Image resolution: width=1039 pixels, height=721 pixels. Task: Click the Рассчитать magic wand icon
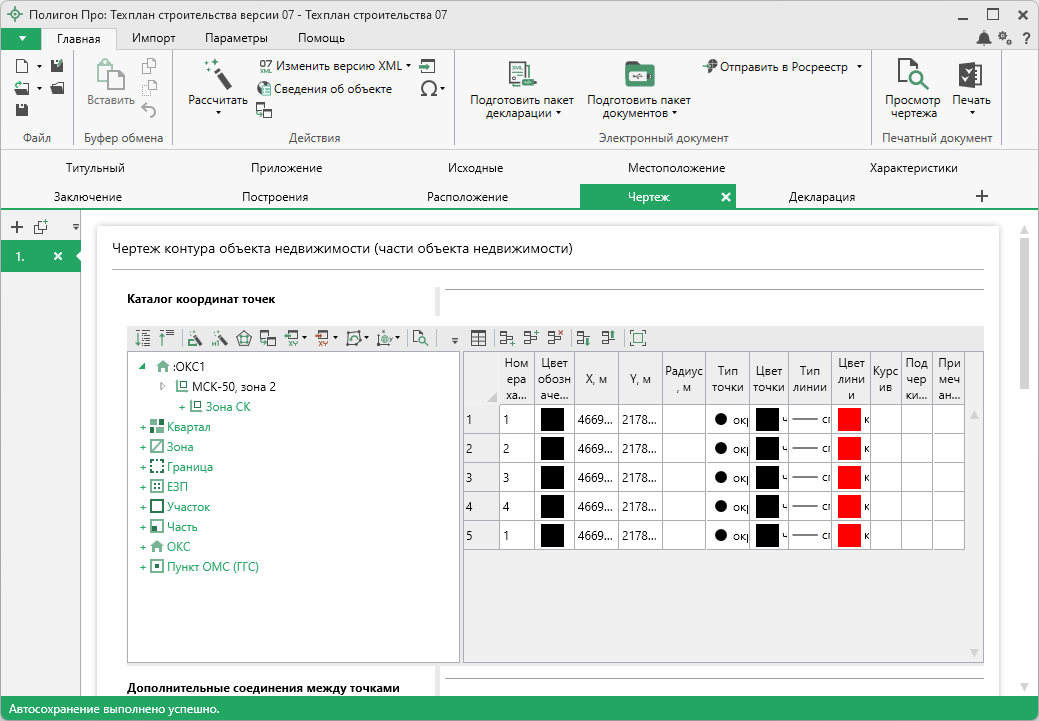click(217, 75)
